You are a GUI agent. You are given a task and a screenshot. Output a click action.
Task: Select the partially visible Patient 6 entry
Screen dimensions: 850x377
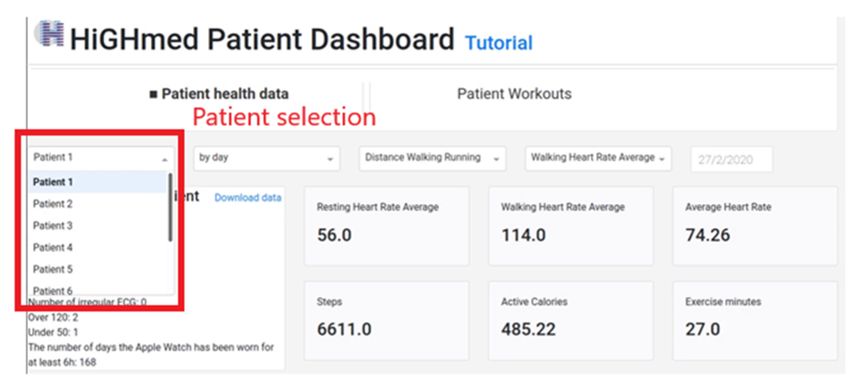(x=98, y=289)
